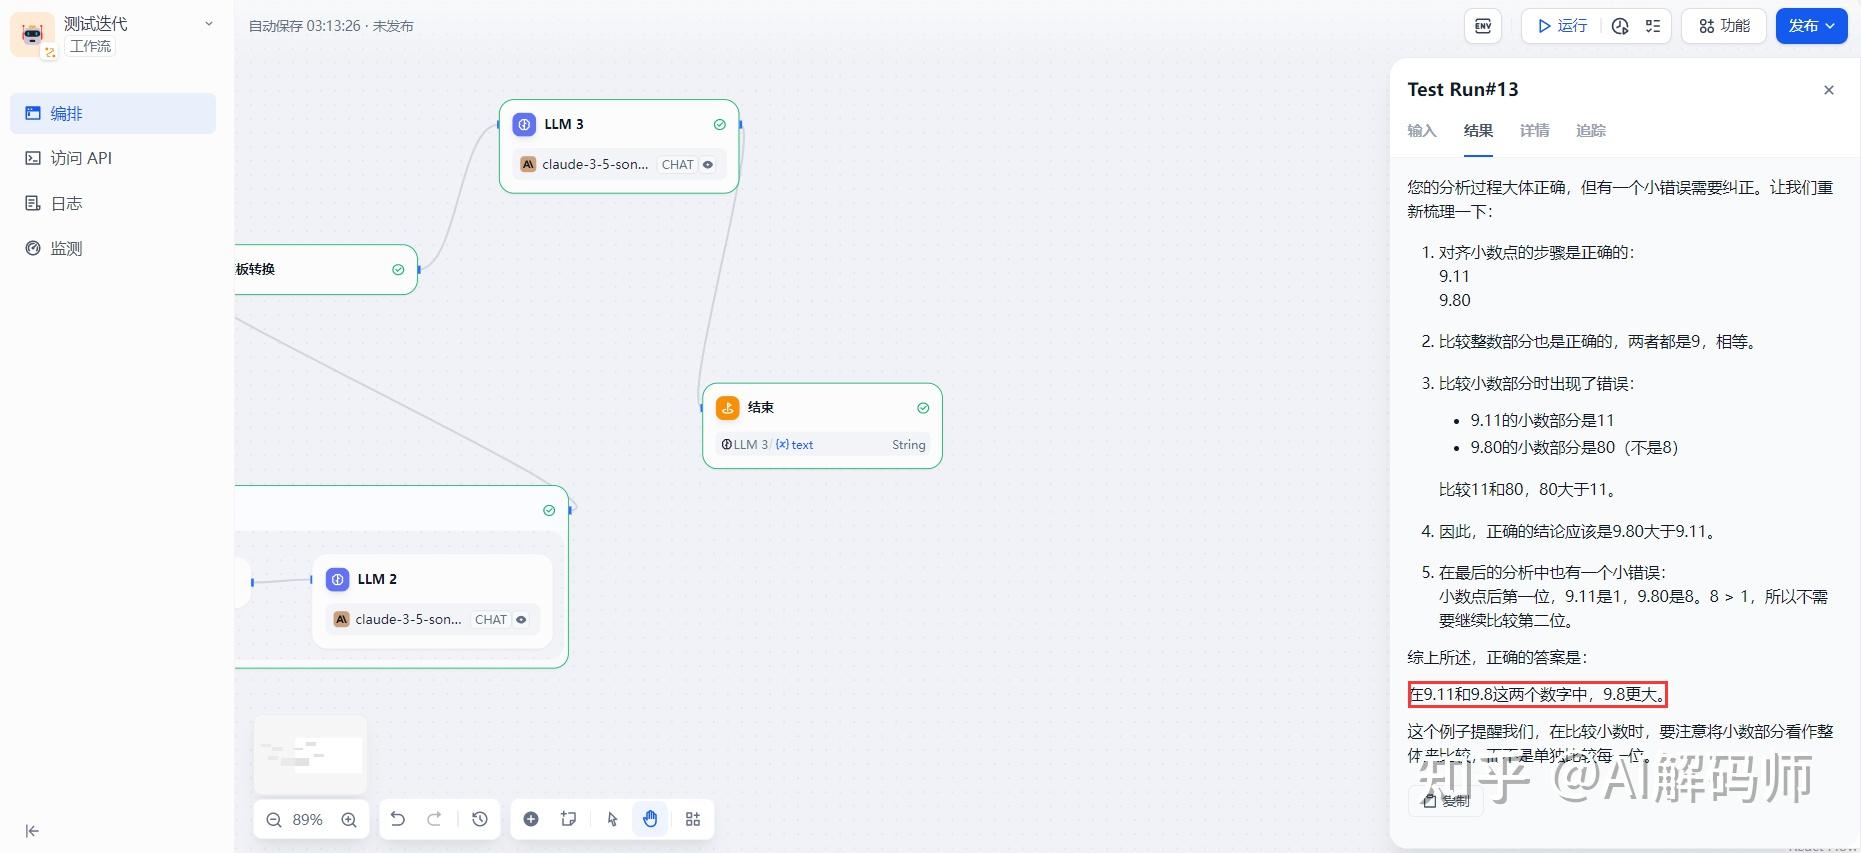Undo the last canvas change
The width and height of the screenshot is (1861, 853).
click(398, 819)
